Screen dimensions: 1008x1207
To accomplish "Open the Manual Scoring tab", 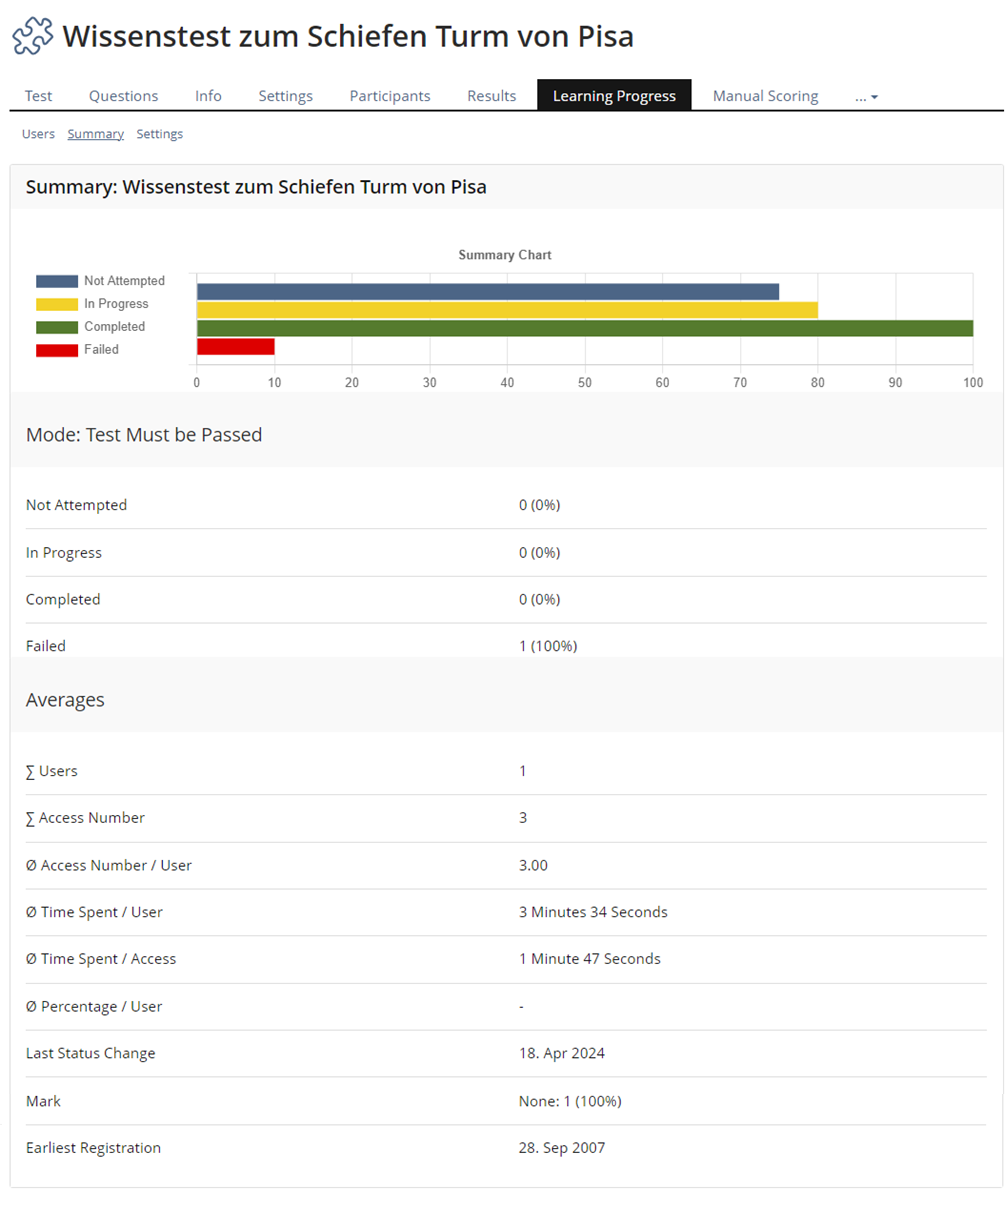I will click(x=765, y=96).
